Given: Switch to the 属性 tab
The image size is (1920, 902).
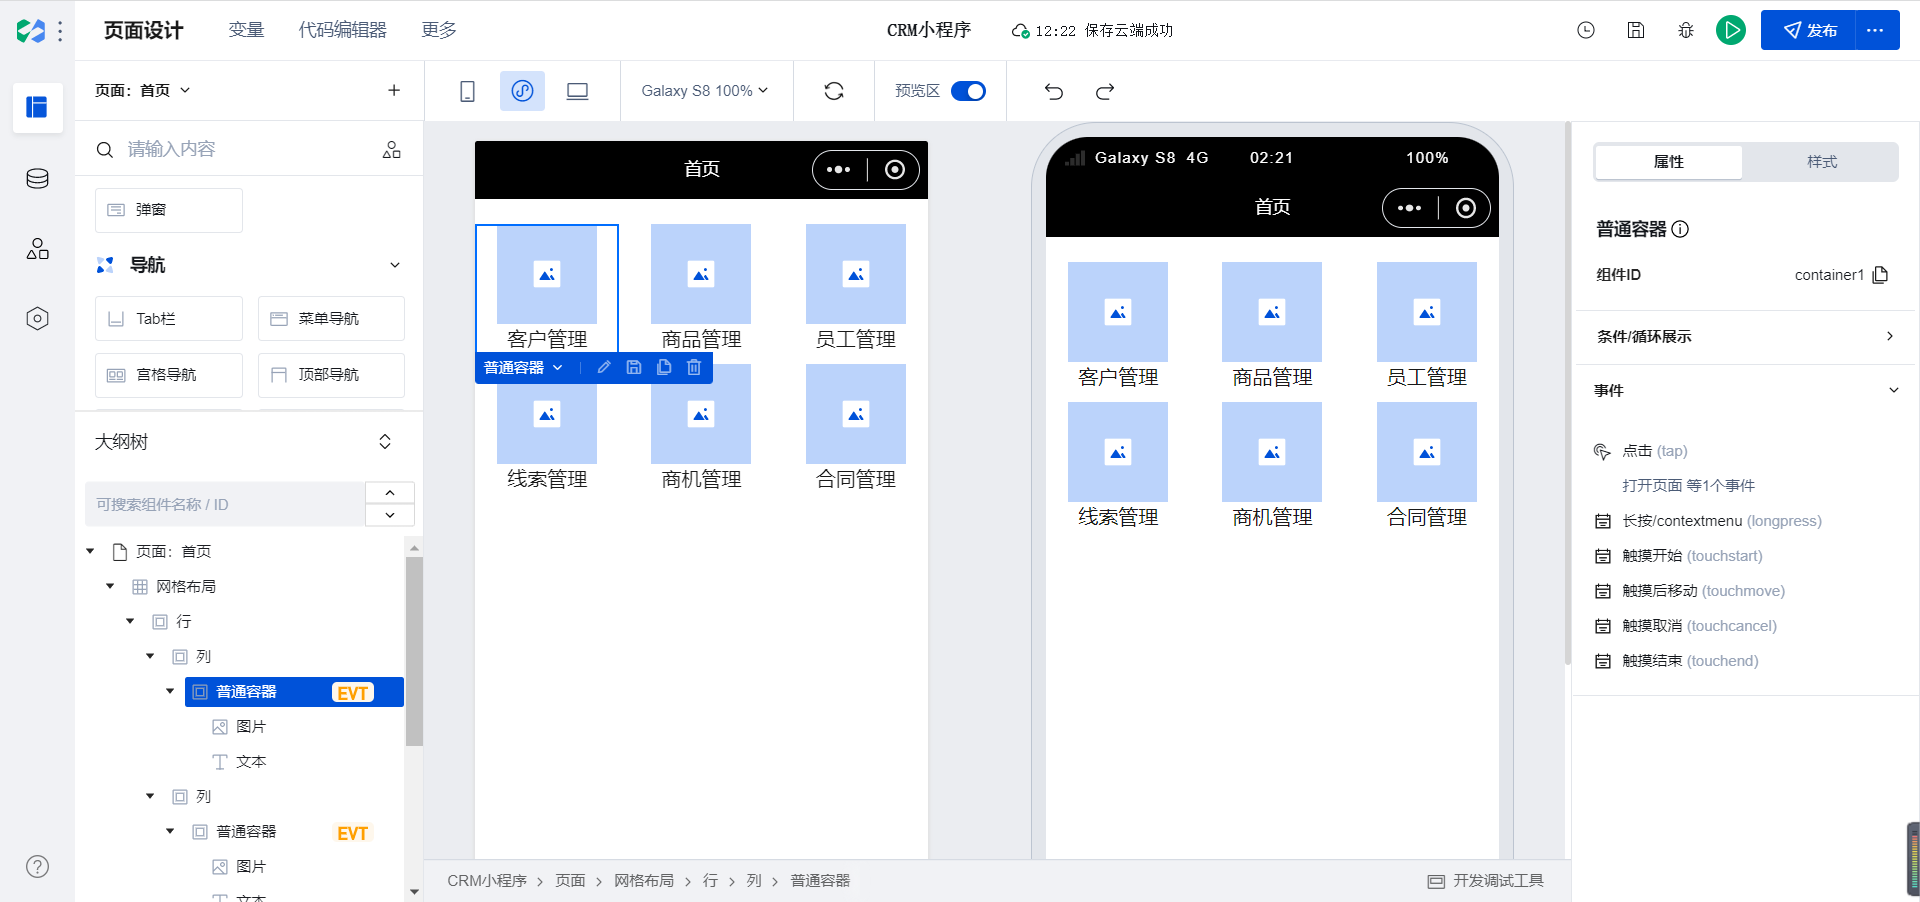Looking at the screenshot, I should 1669,162.
